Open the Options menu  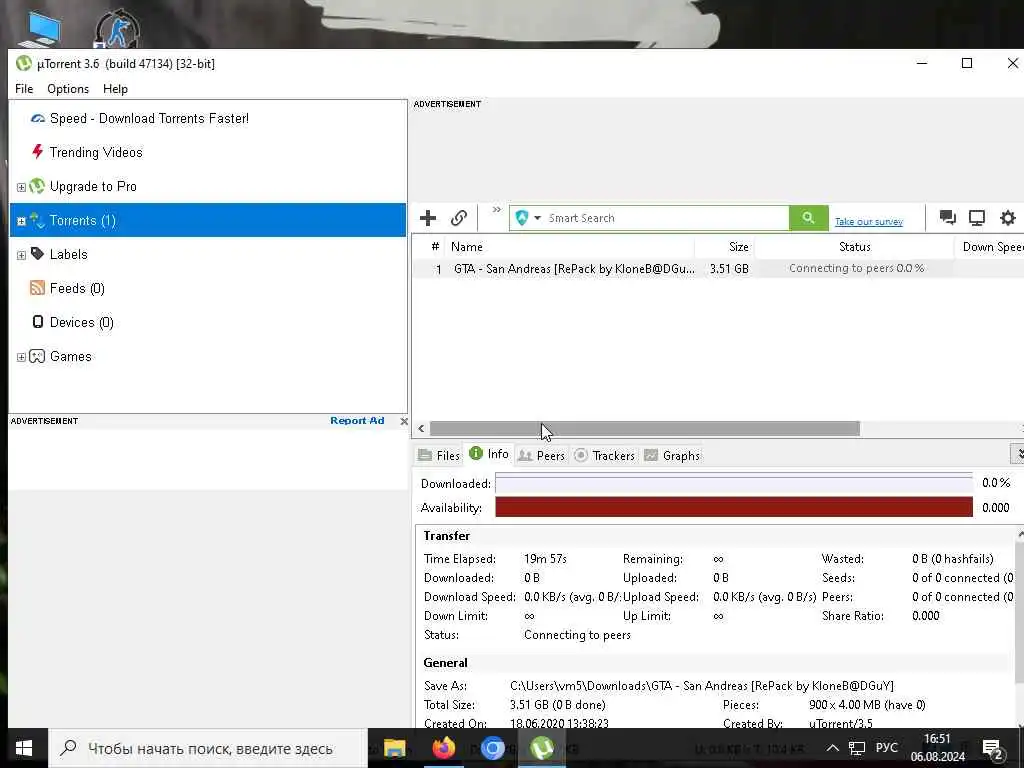[x=68, y=89]
